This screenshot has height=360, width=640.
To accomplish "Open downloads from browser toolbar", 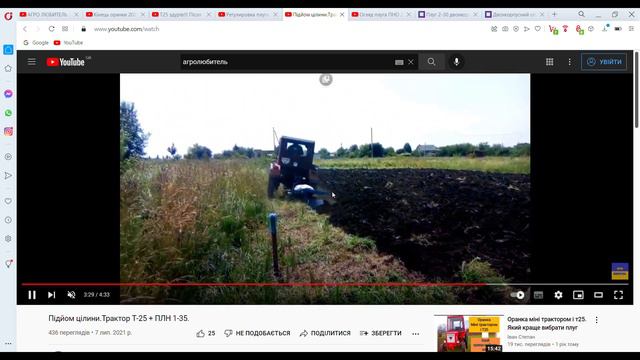I will (605, 29).
